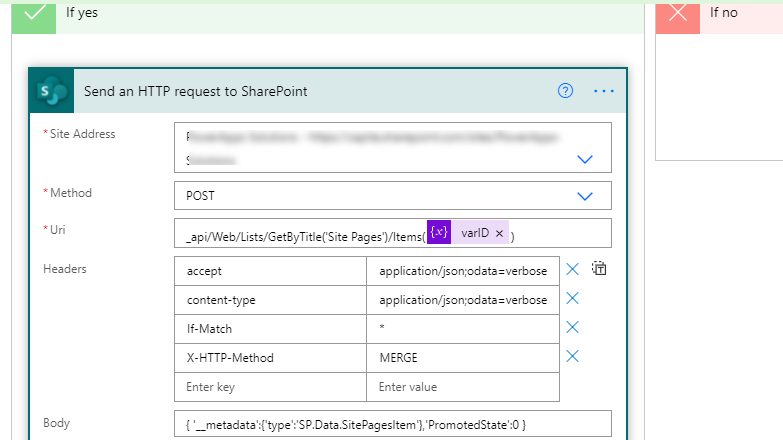The image size is (783, 440).
Task: Select the varID variable token
Action: [468, 233]
